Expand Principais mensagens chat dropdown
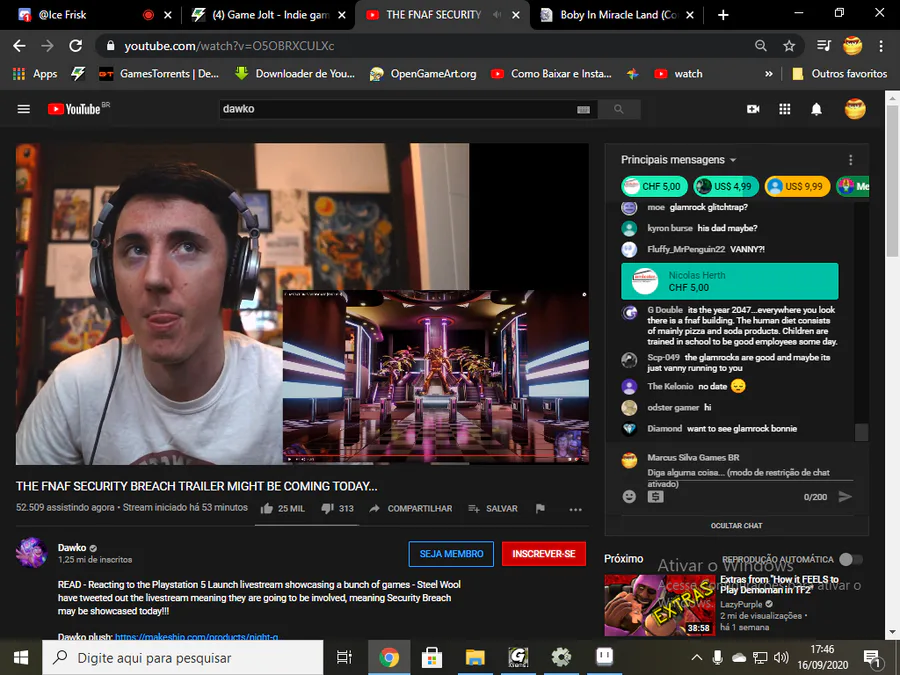The height and width of the screenshot is (675, 900). (x=678, y=160)
